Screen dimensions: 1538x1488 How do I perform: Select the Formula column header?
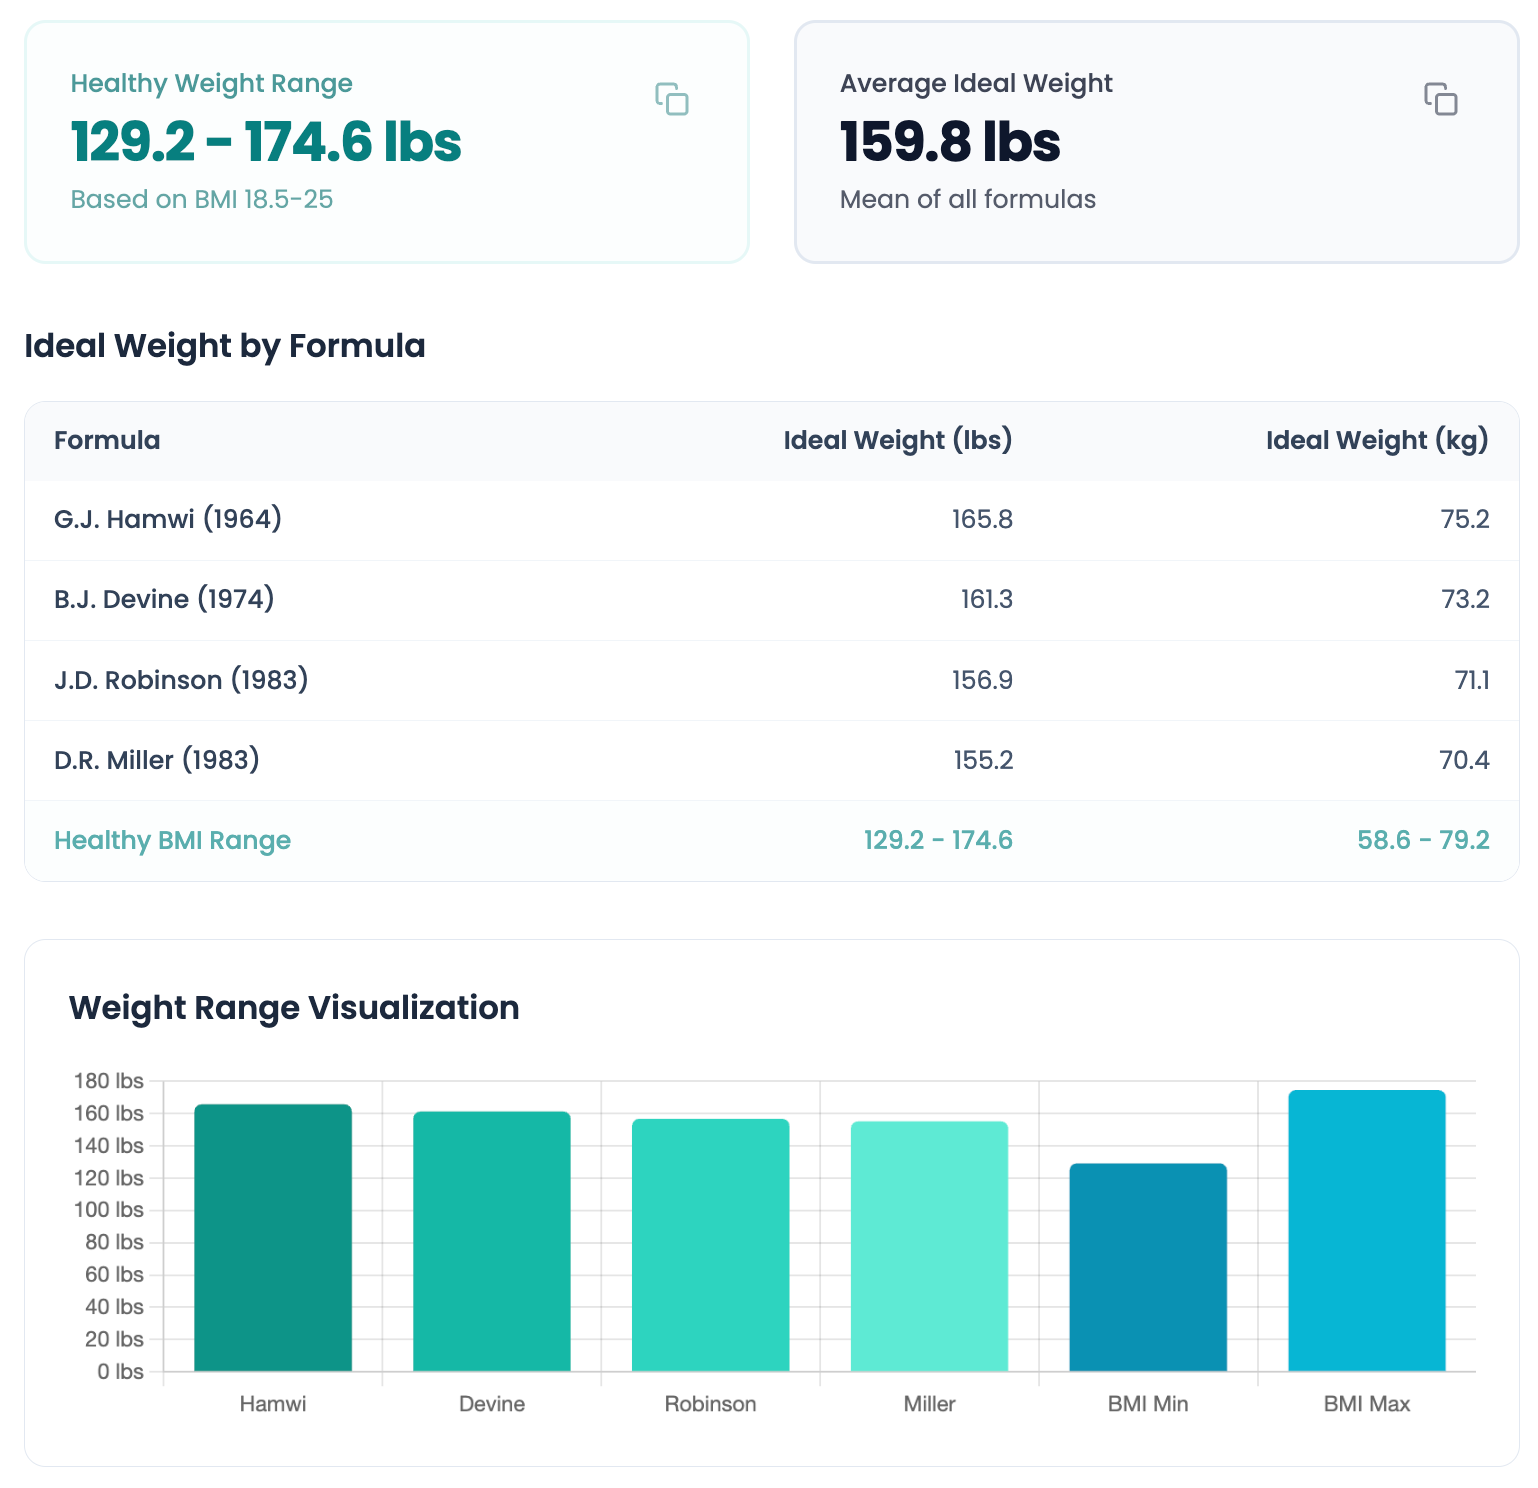(x=106, y=440)
